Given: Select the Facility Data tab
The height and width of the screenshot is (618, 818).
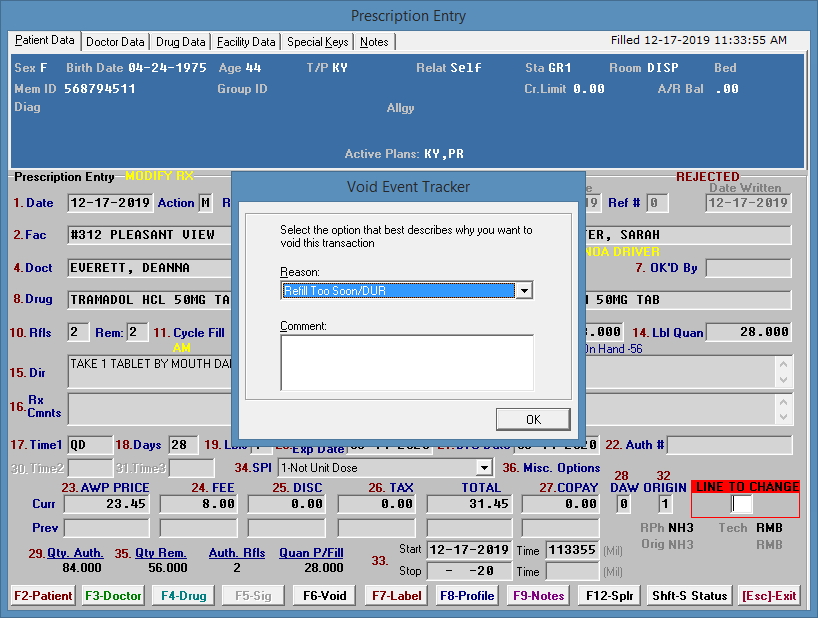Looking at the screenshot, I should click(246, 42).
